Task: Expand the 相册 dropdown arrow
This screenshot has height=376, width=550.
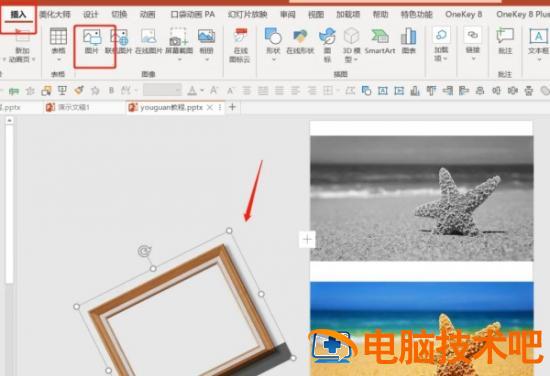Action: pos(207,60)
